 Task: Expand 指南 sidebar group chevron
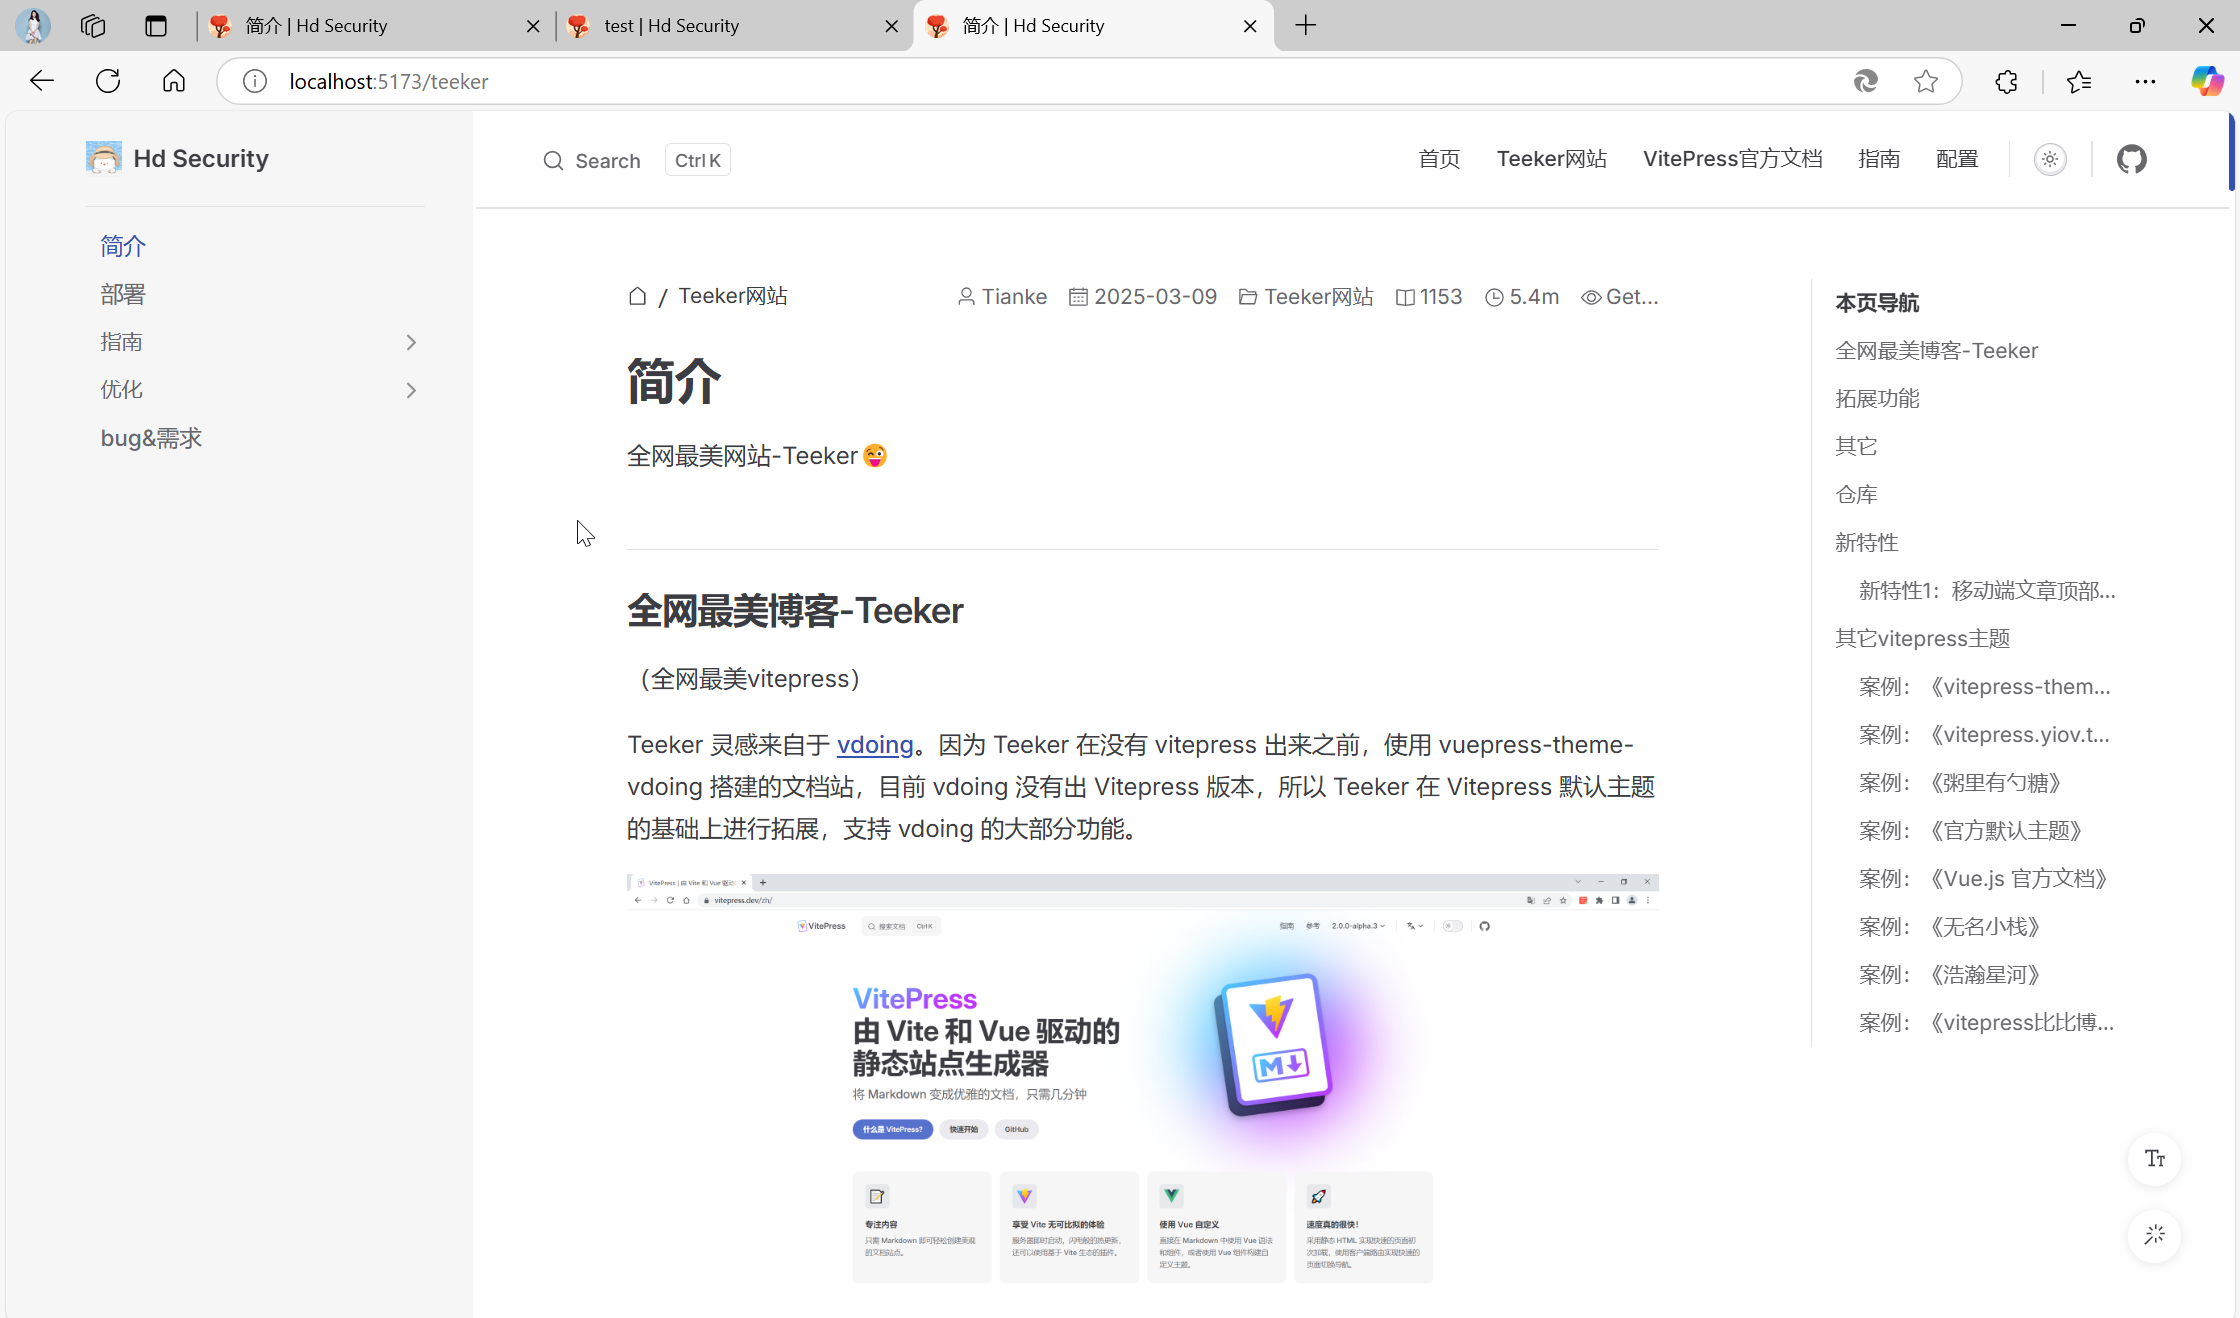(411, 343)
